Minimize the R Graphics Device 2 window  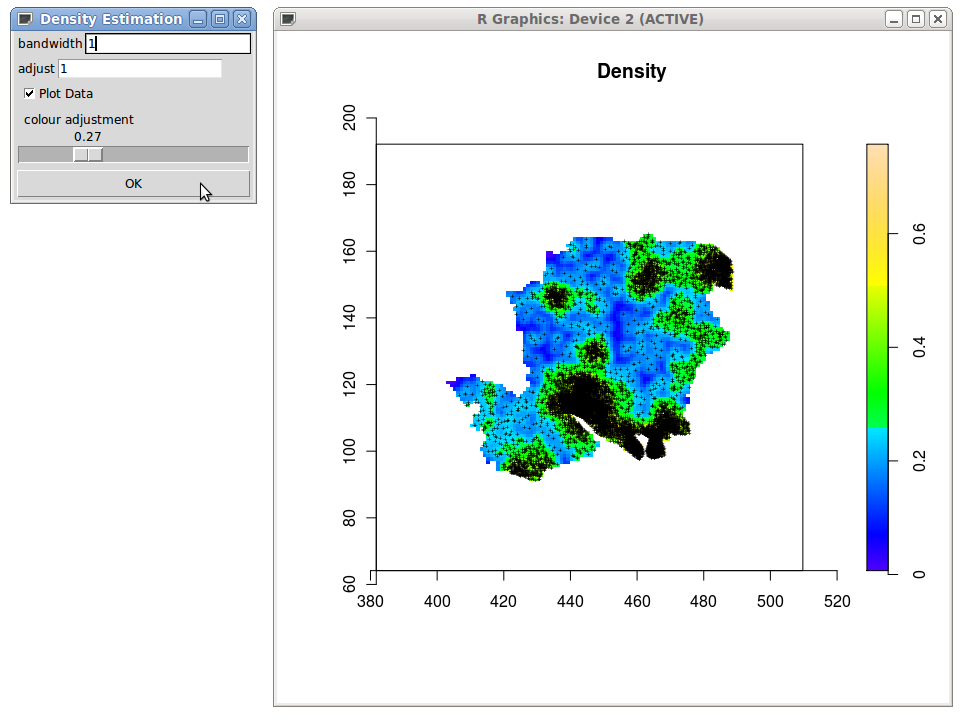click(894, 19)
